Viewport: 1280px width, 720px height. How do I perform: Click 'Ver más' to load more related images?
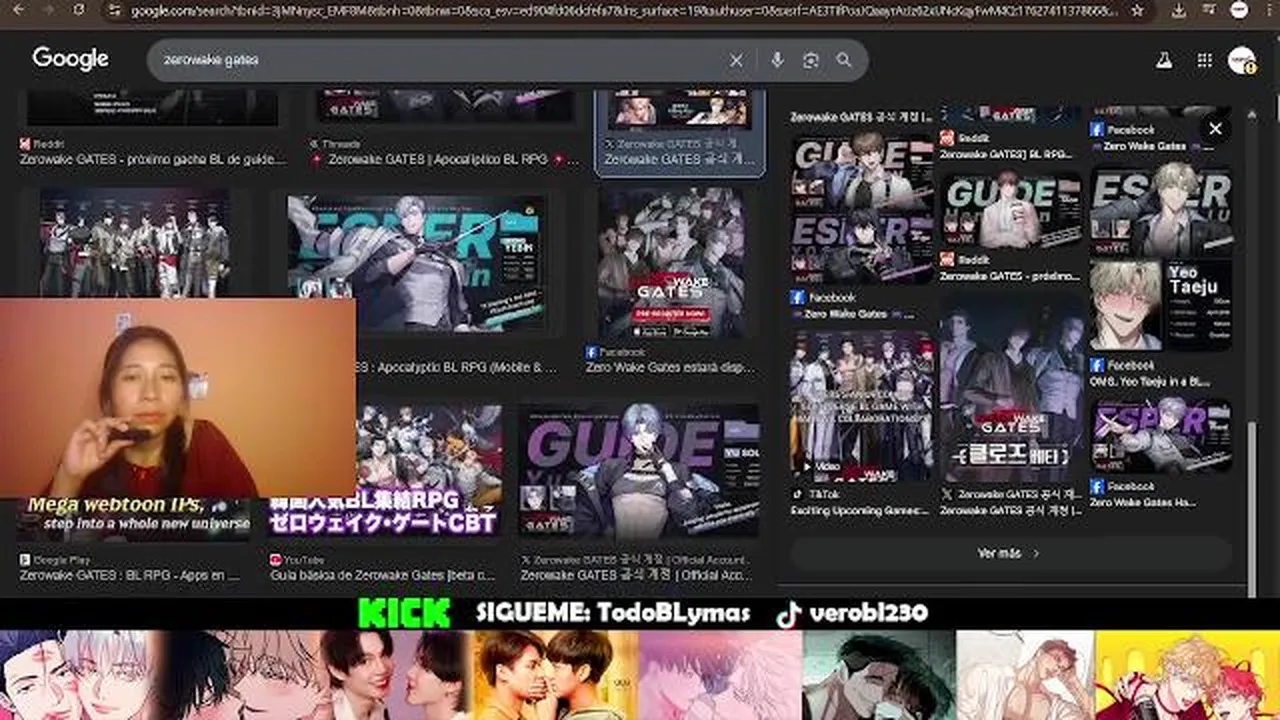(1010, 552)
